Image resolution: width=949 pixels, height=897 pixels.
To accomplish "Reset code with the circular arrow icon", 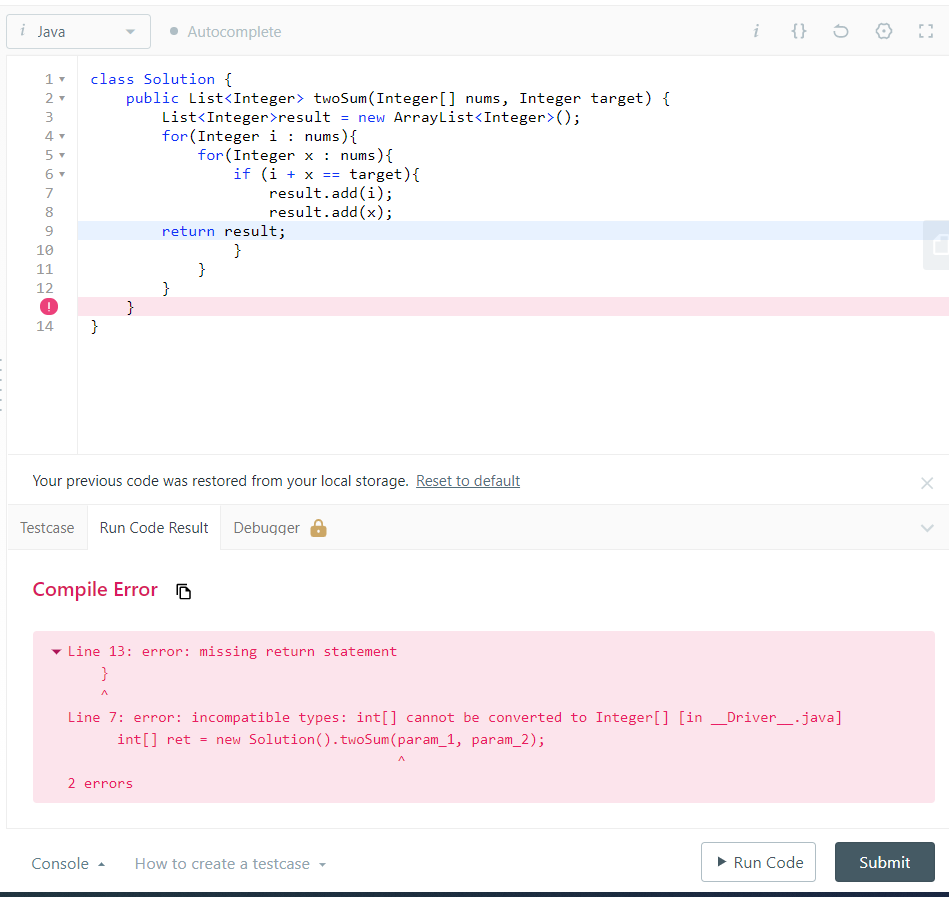I will tap(841, 31).
